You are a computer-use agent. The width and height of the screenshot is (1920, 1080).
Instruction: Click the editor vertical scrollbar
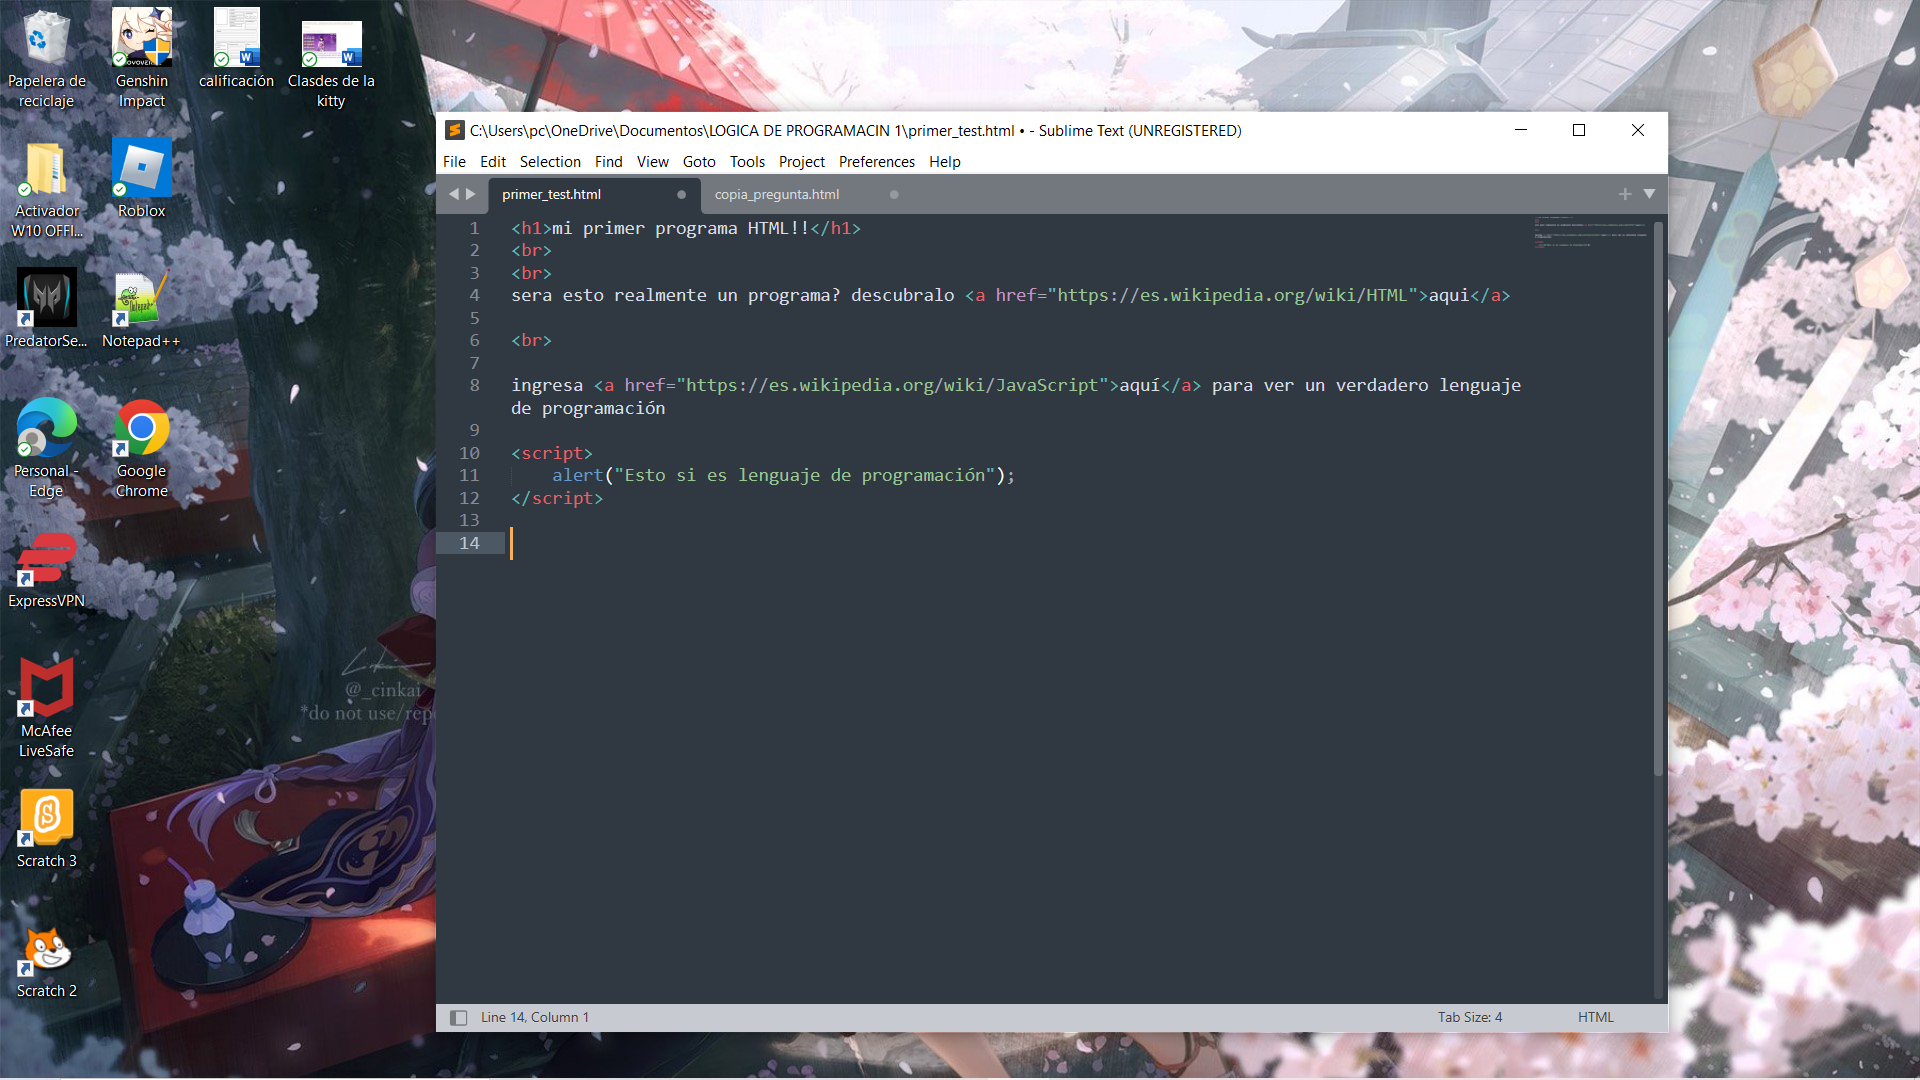(1658, 500)
